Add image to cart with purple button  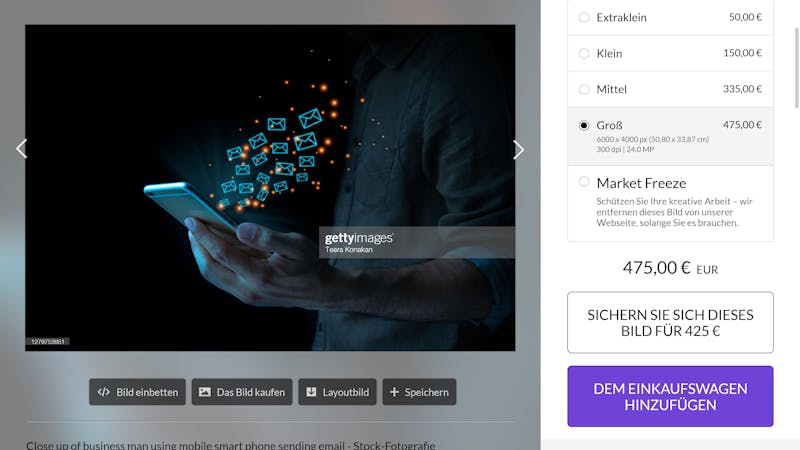click(670, 396)
